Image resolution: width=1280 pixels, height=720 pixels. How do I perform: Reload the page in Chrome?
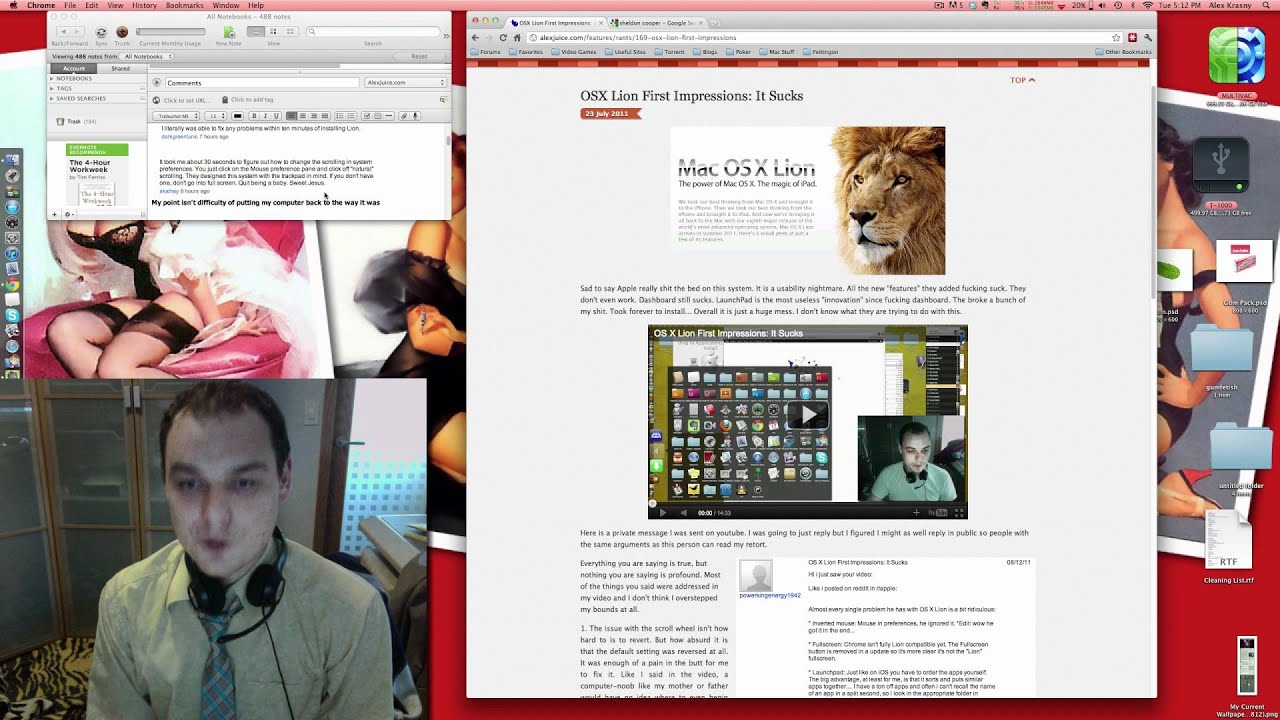pyautogui.click(x=503, y=37)
